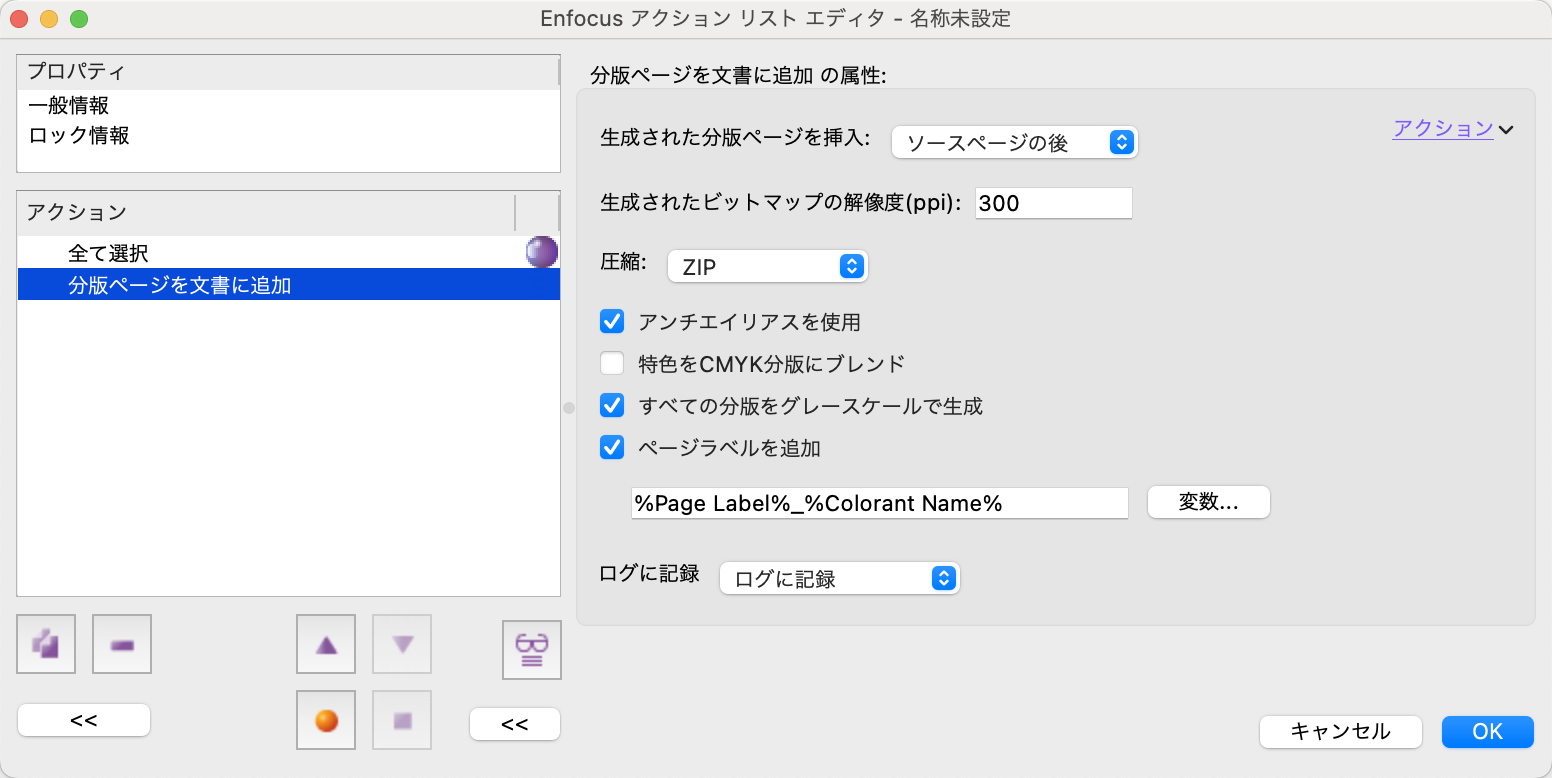
Task: Click the キャンセル button
Action: [x=1340, y=731]
